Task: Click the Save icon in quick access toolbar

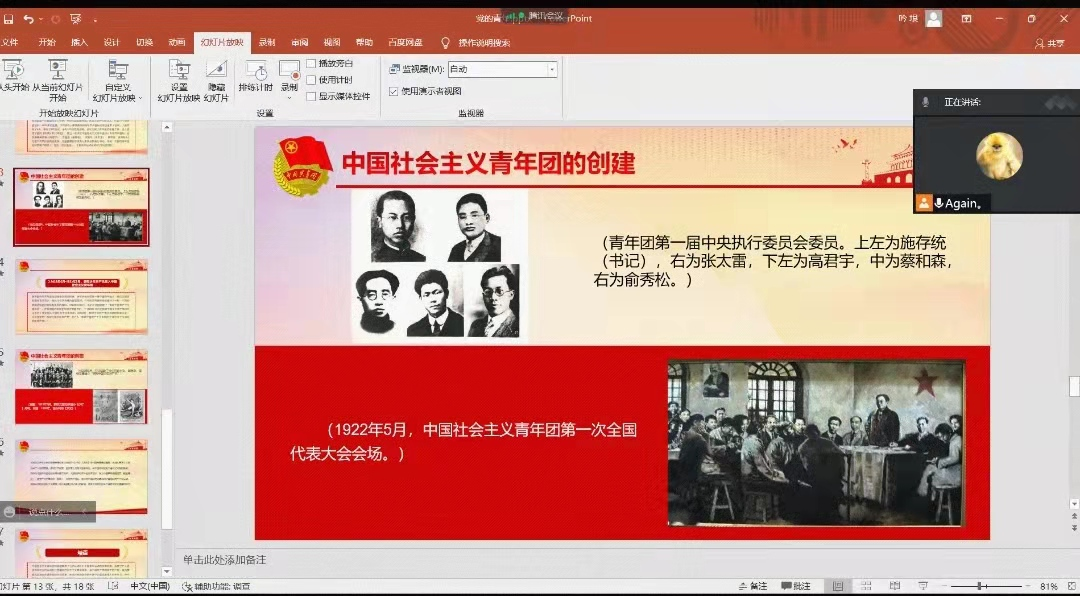Action: 8,19
